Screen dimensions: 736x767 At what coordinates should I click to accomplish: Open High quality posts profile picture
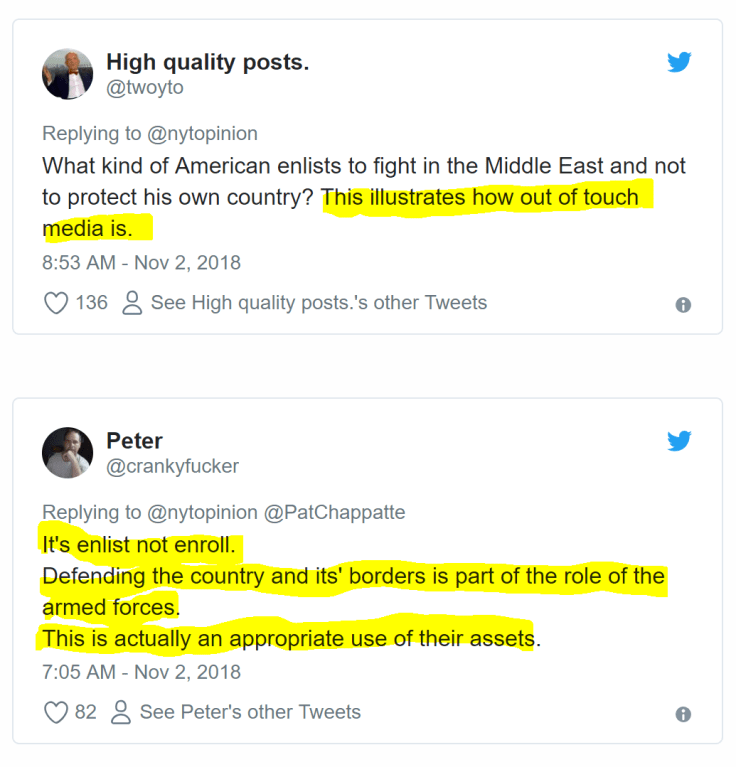pos(67,73)
